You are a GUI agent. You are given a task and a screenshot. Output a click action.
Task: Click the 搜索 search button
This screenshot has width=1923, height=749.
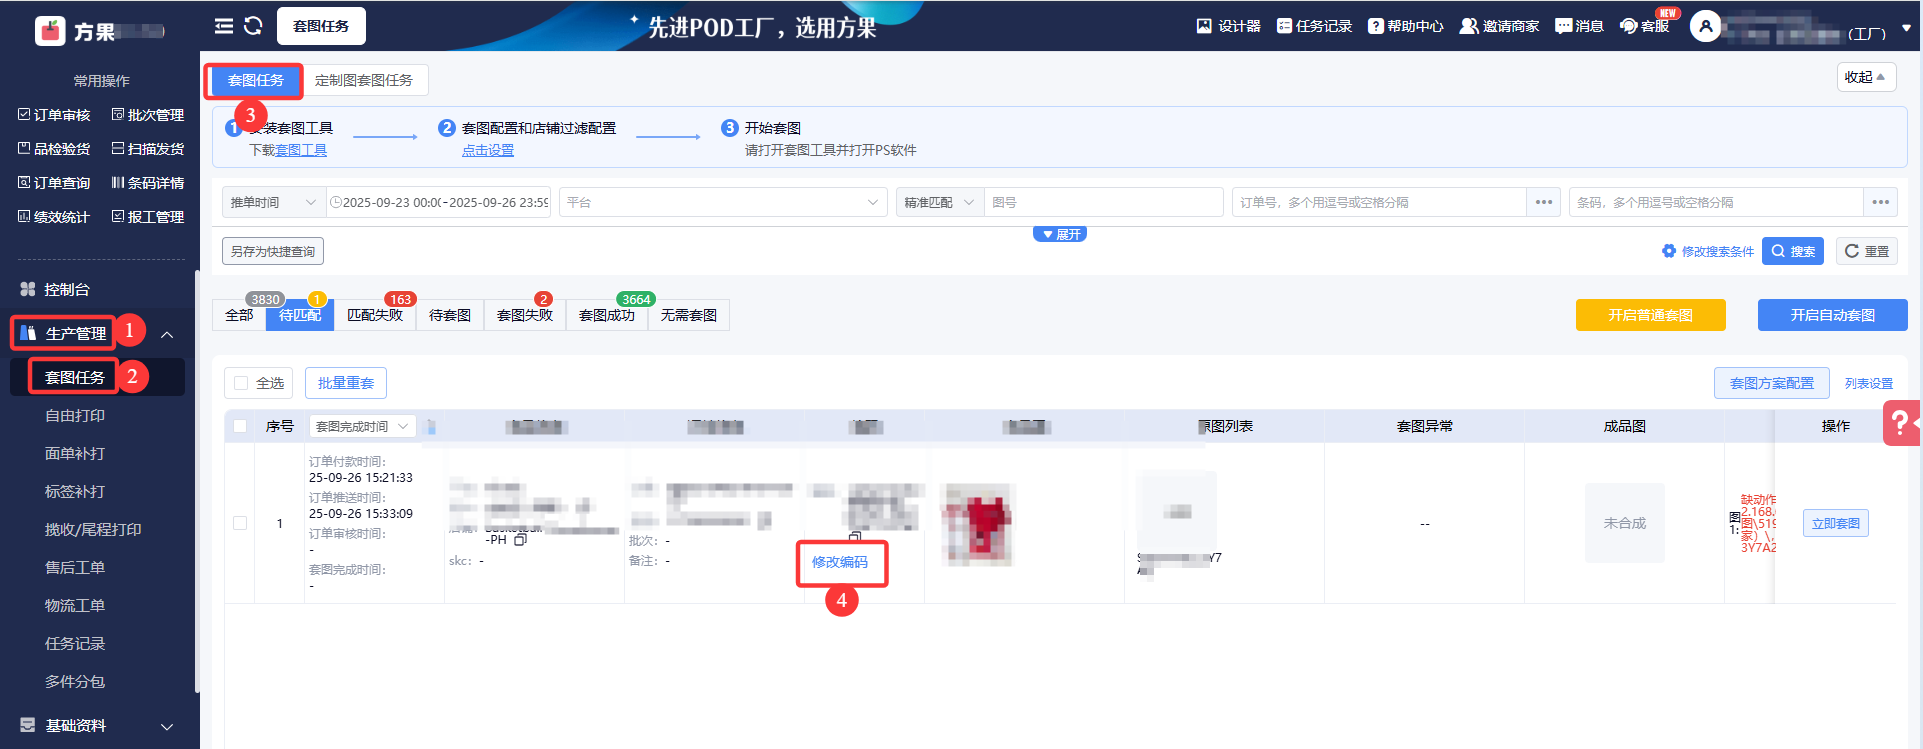click(x=1793, y=251)
